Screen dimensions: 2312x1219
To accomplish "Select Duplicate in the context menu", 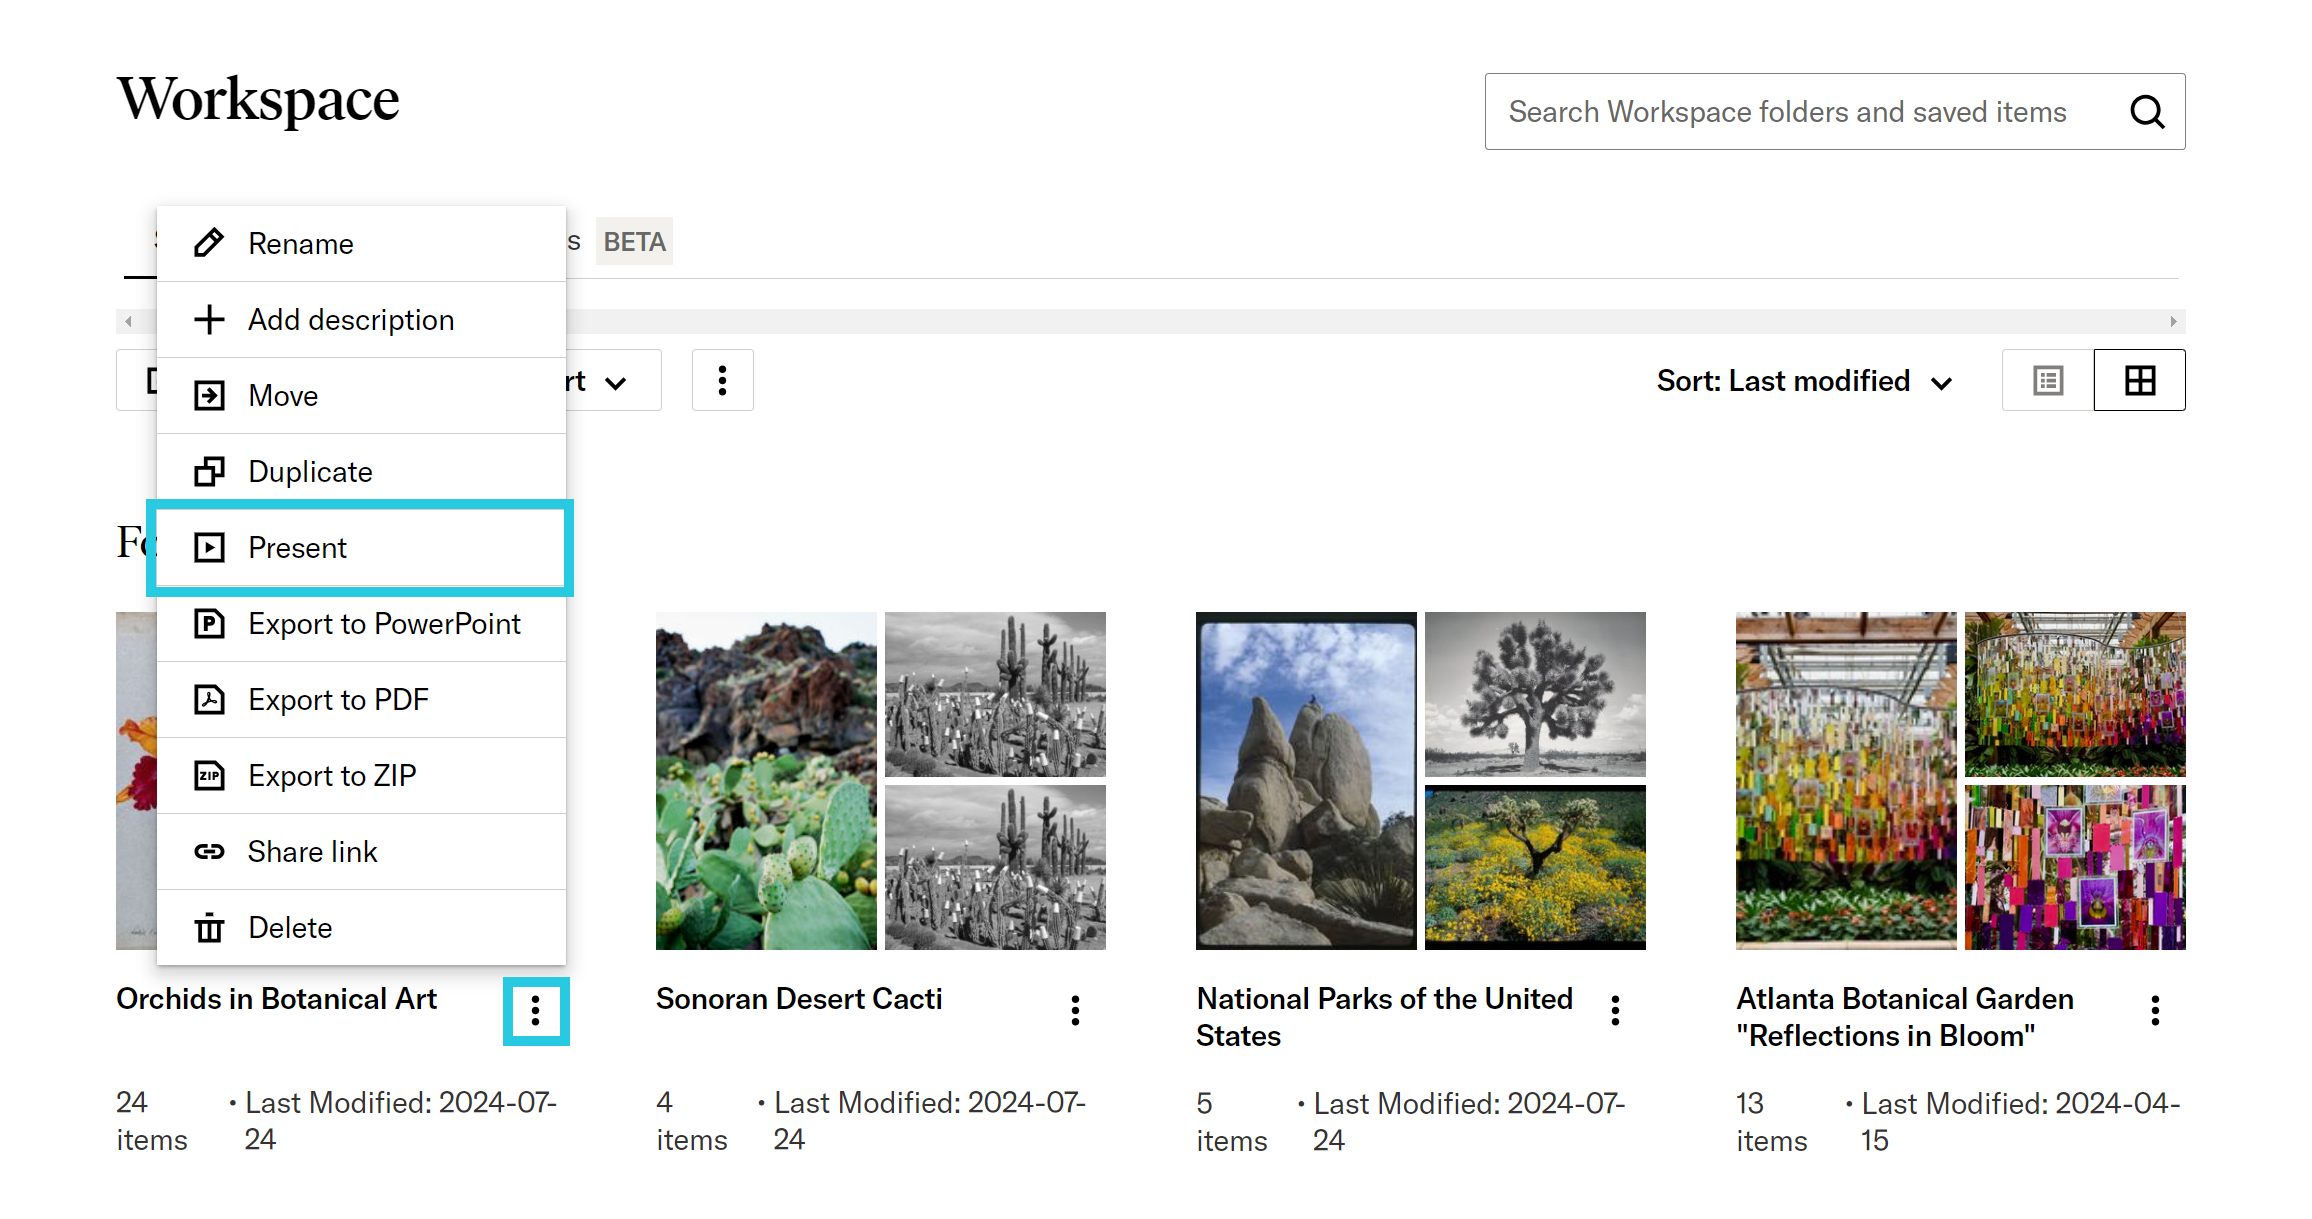I will 361,471.
